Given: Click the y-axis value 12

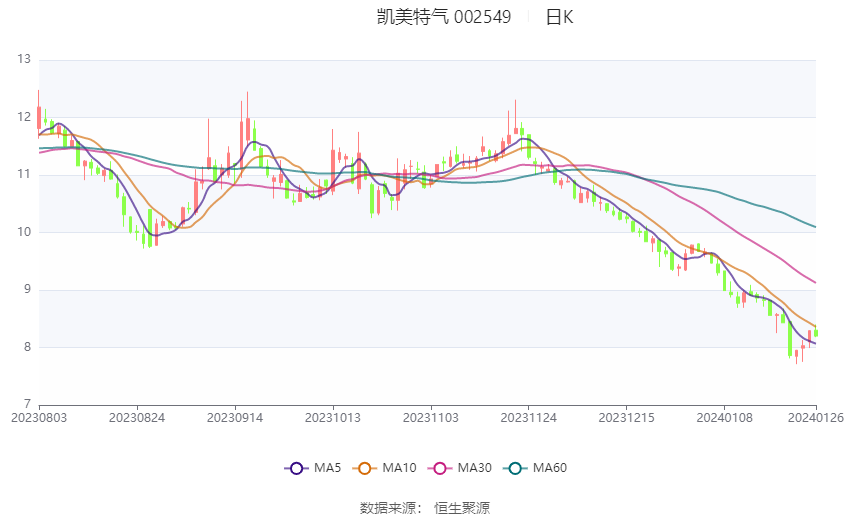Looking at the screenshot, I should coord(24,117).
